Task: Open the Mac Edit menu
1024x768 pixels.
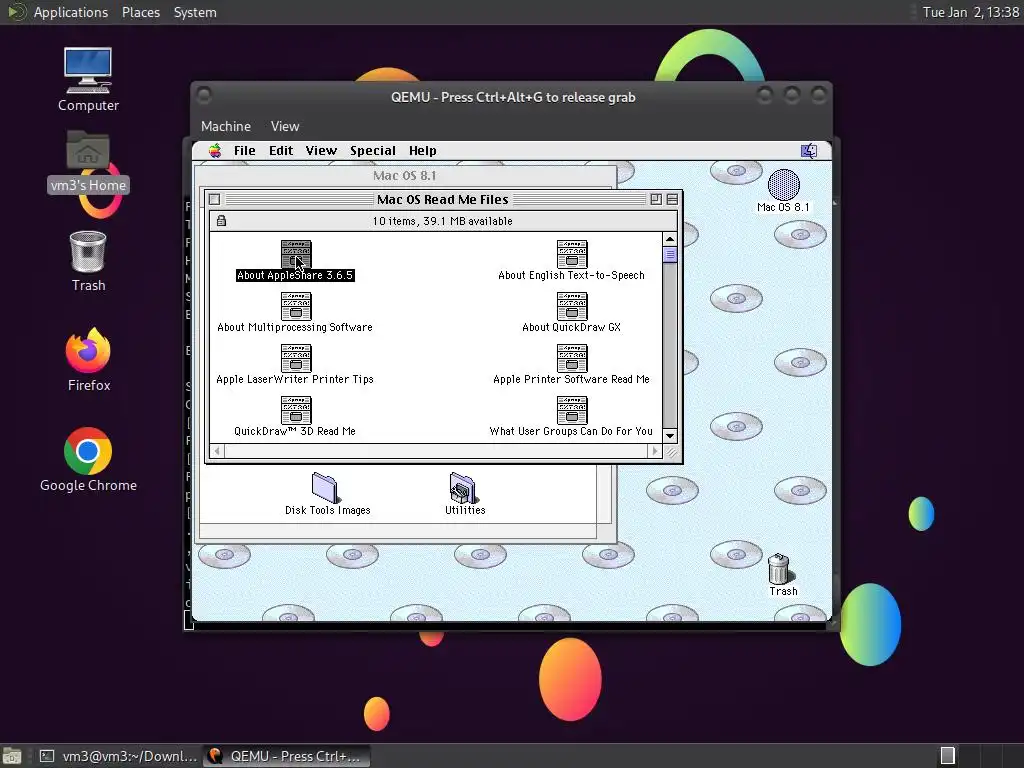Action: point(281,151)
